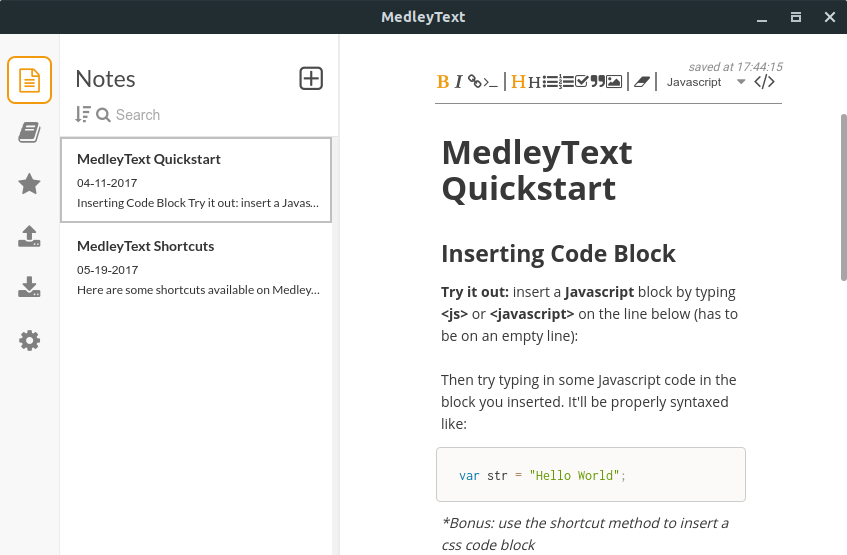Insert a numbered list

point(566,82)
